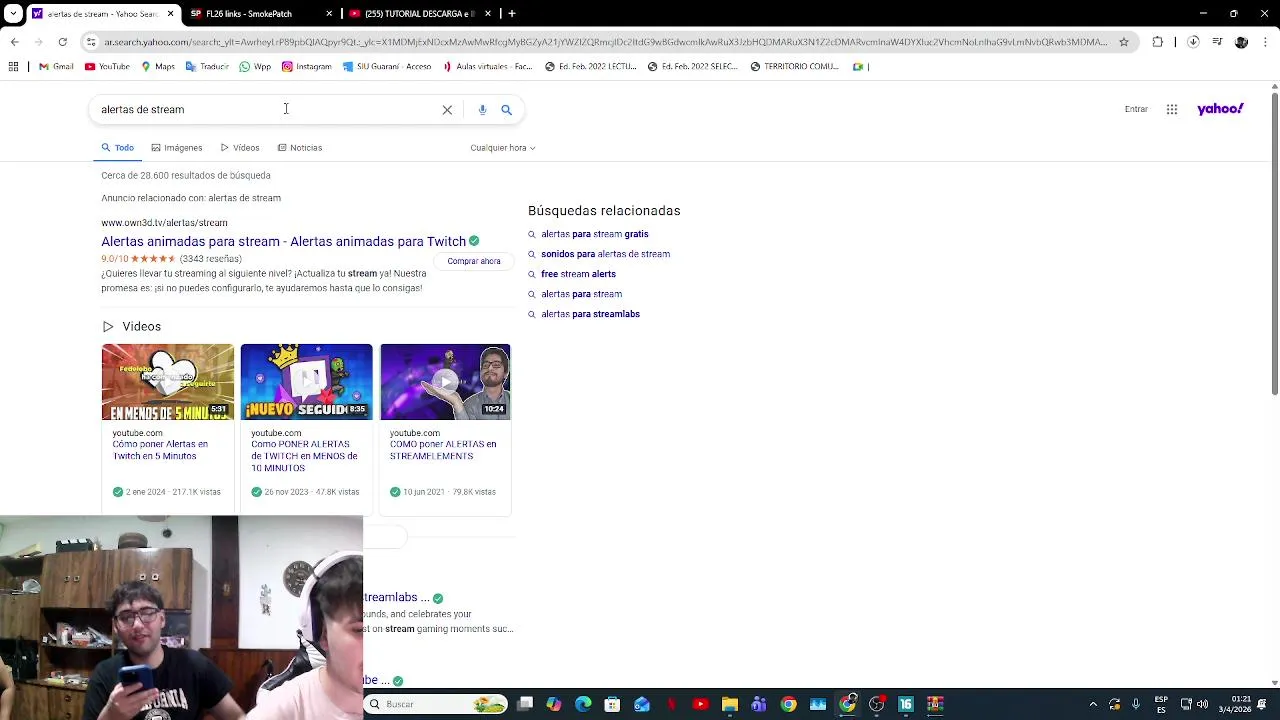This screenshot has width=1280, height=720.
Task: Submit search with the magnifier icon
Action: [506, 110]
